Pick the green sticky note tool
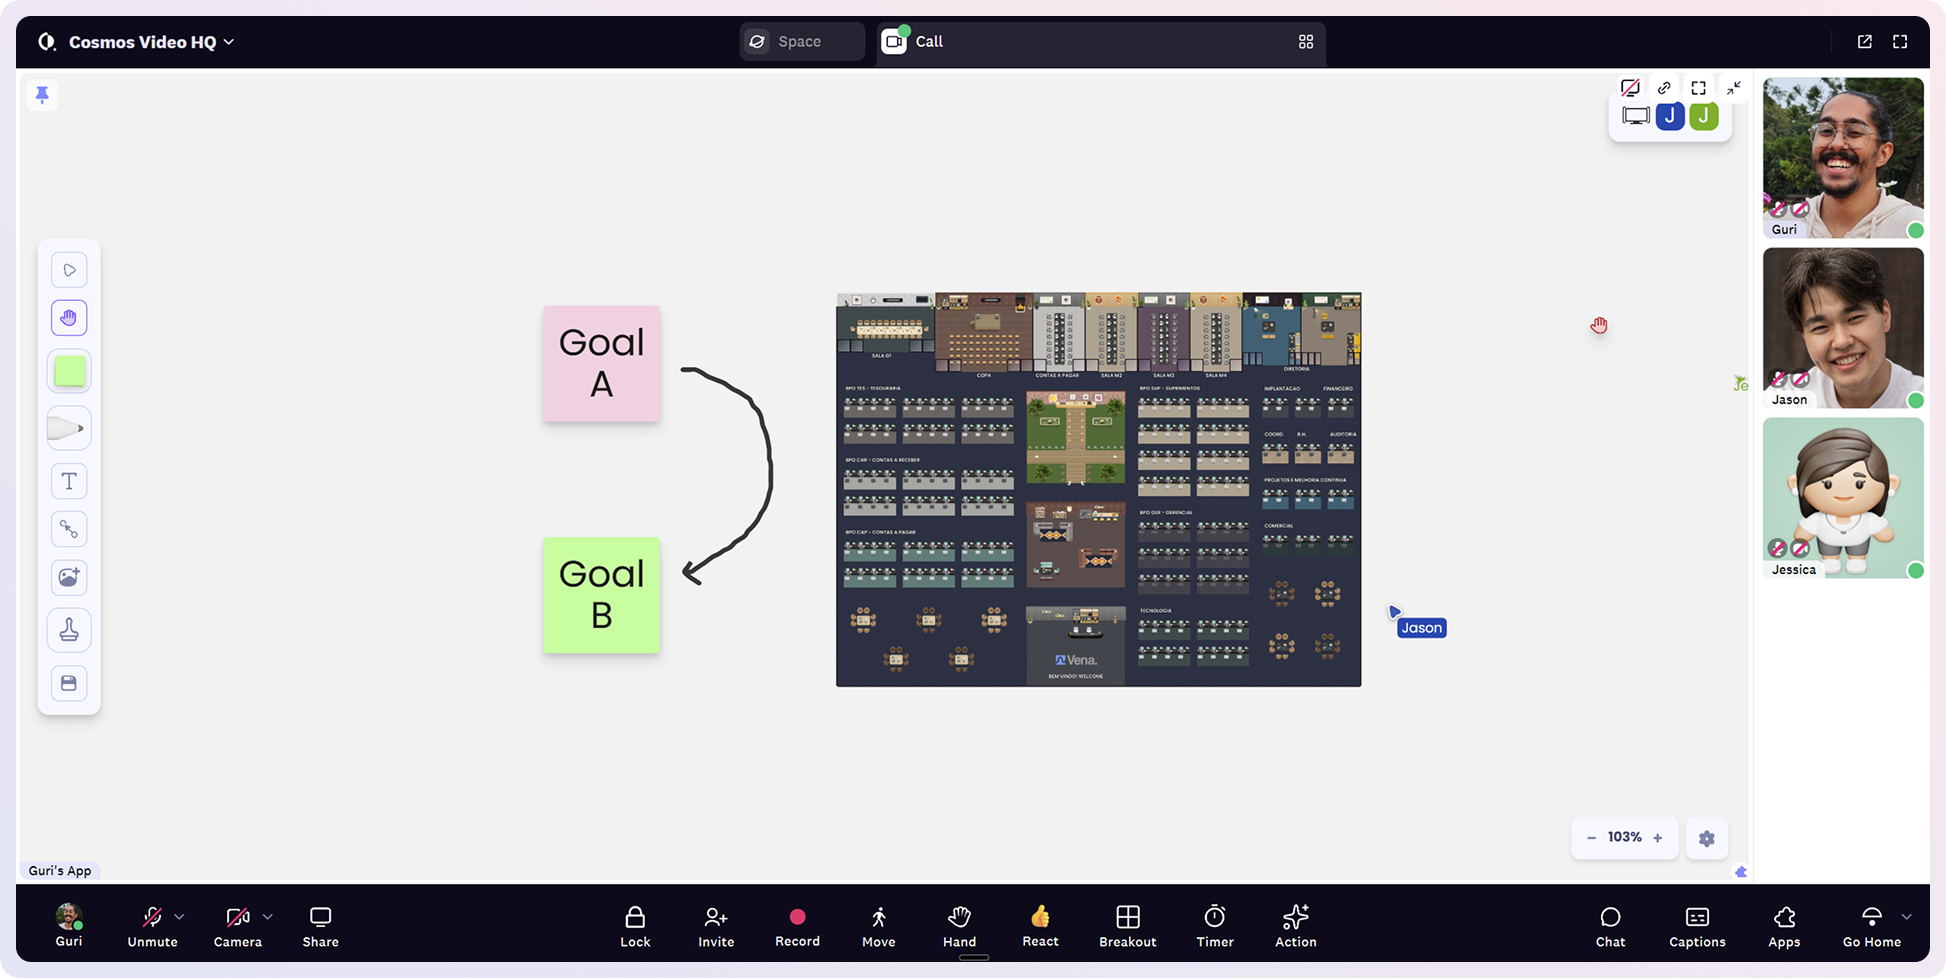This screenshot has height=978, width=1946. point(69,372)
